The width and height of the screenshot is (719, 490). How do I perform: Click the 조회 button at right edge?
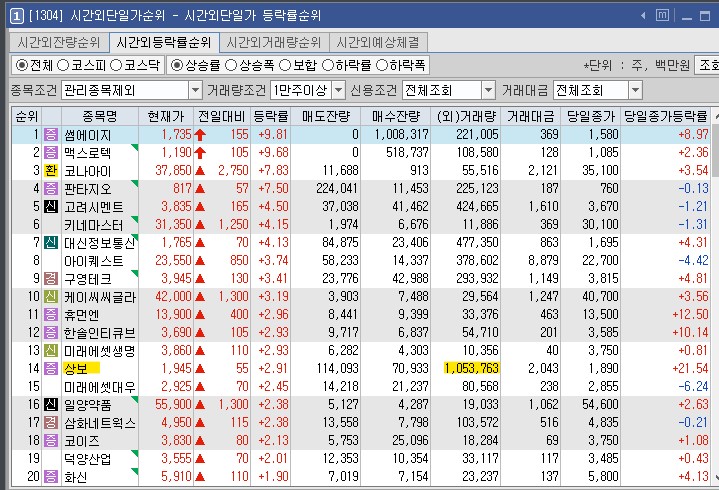(707, 66)
